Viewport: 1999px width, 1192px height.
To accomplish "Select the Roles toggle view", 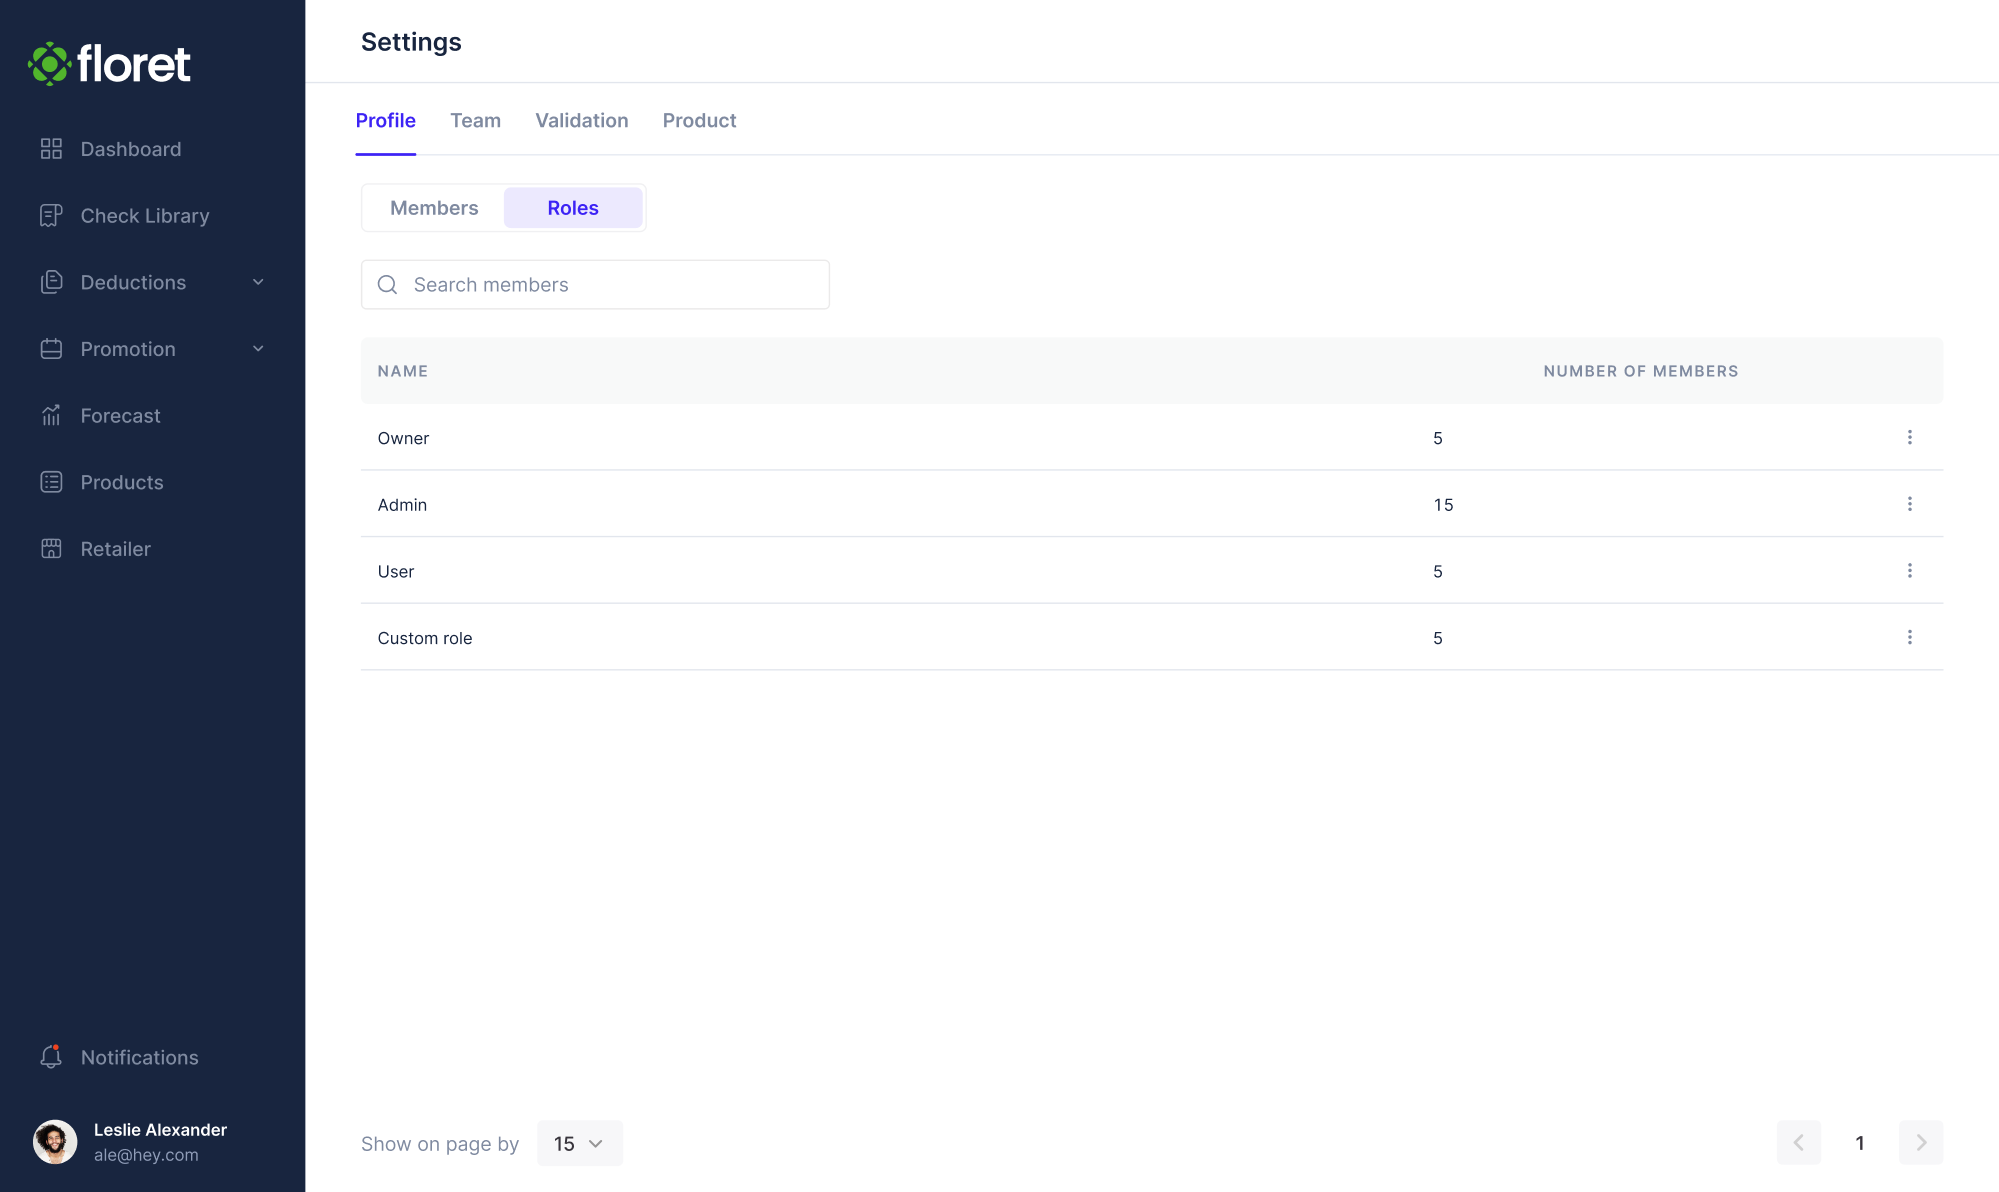I will click(572, 207).
